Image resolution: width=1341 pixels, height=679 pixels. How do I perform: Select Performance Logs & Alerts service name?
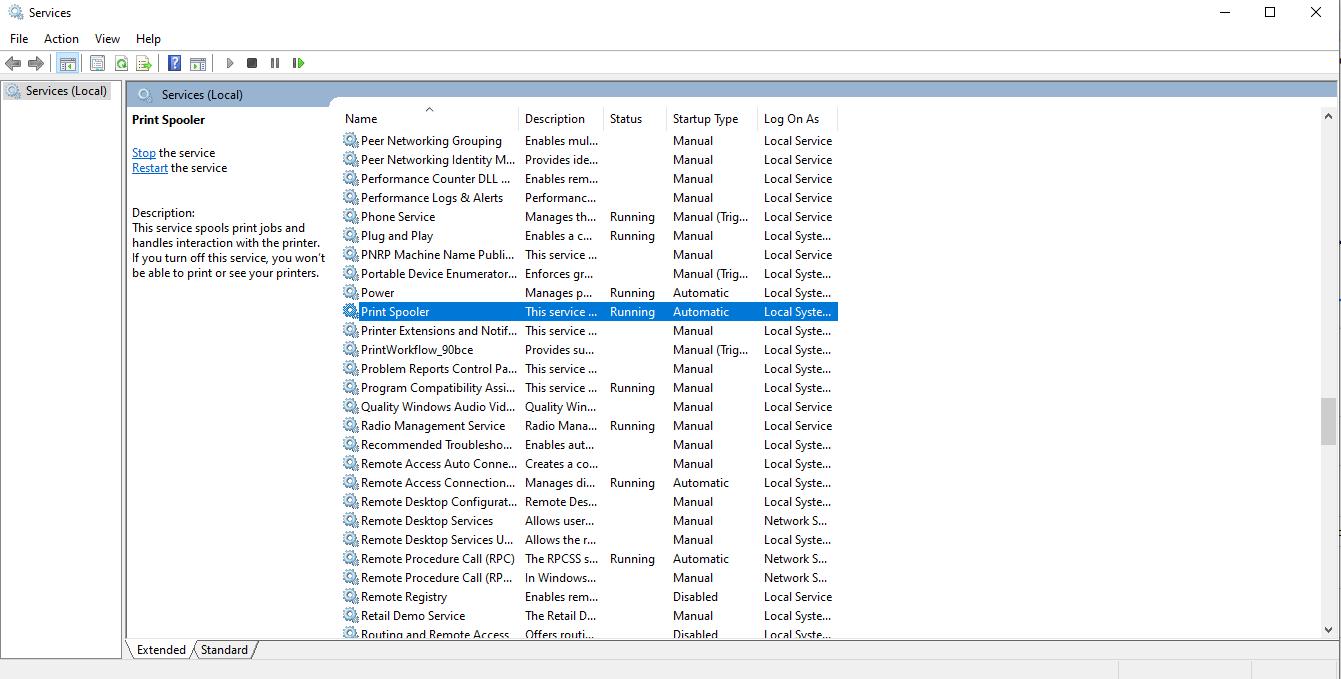tap(432, 198)
